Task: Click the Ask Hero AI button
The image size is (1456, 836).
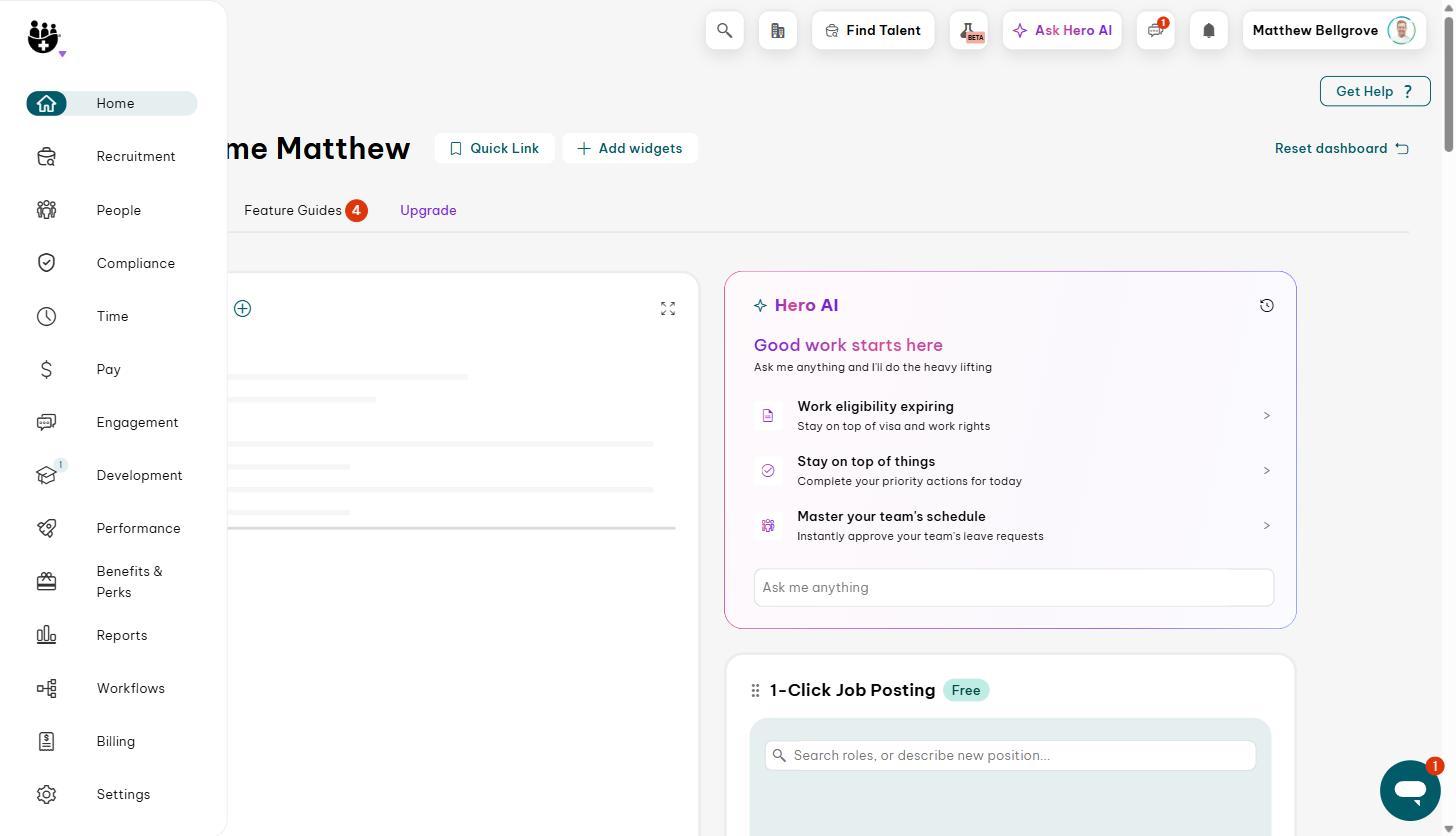Action: (x=1062, y=31)
